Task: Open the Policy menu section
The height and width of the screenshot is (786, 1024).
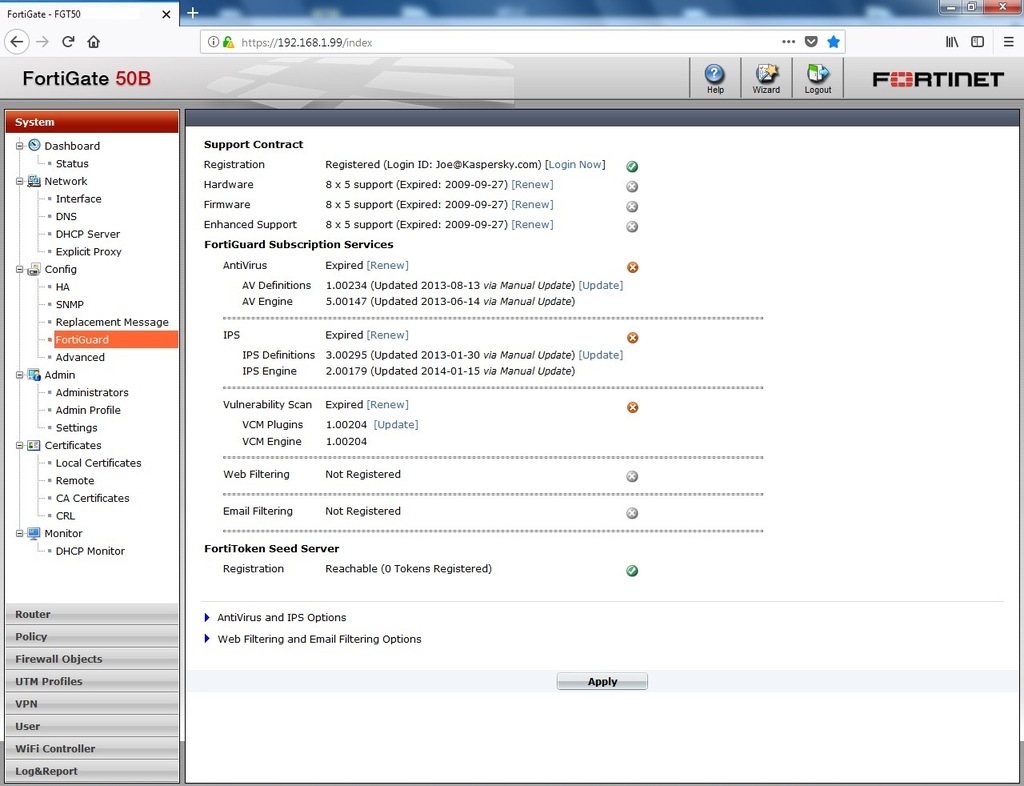Action: (x=92, y=637)
